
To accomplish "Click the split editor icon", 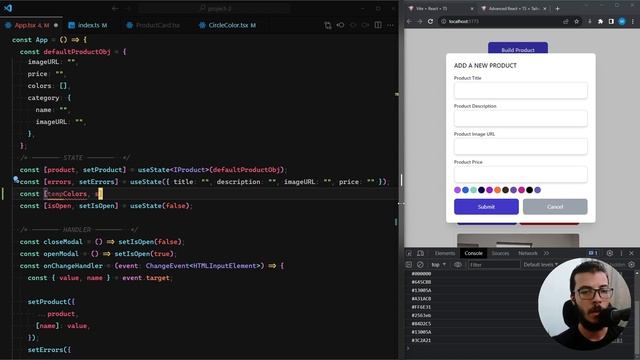I will (378, 25).
